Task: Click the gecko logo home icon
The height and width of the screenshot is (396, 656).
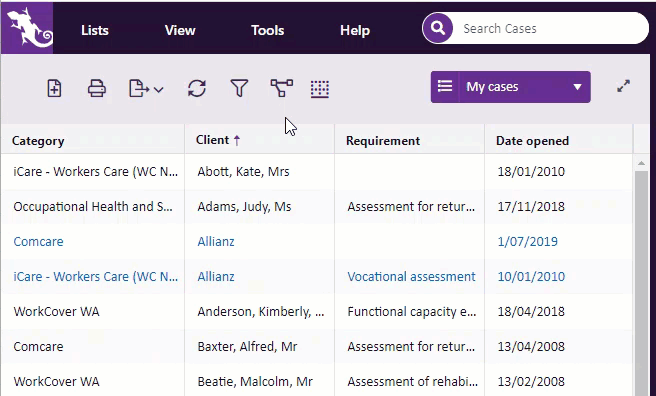Action: click(27, 28)
